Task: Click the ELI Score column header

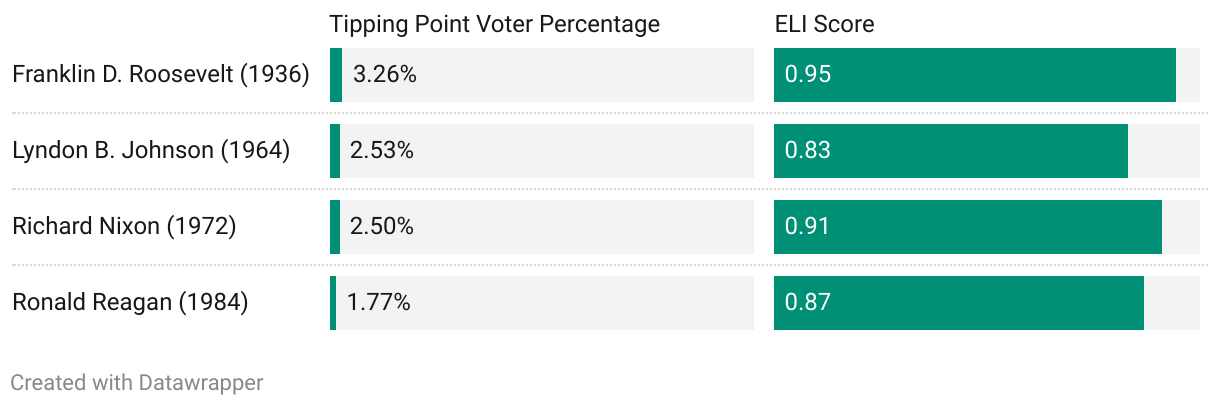Action: tap(824, 24)
